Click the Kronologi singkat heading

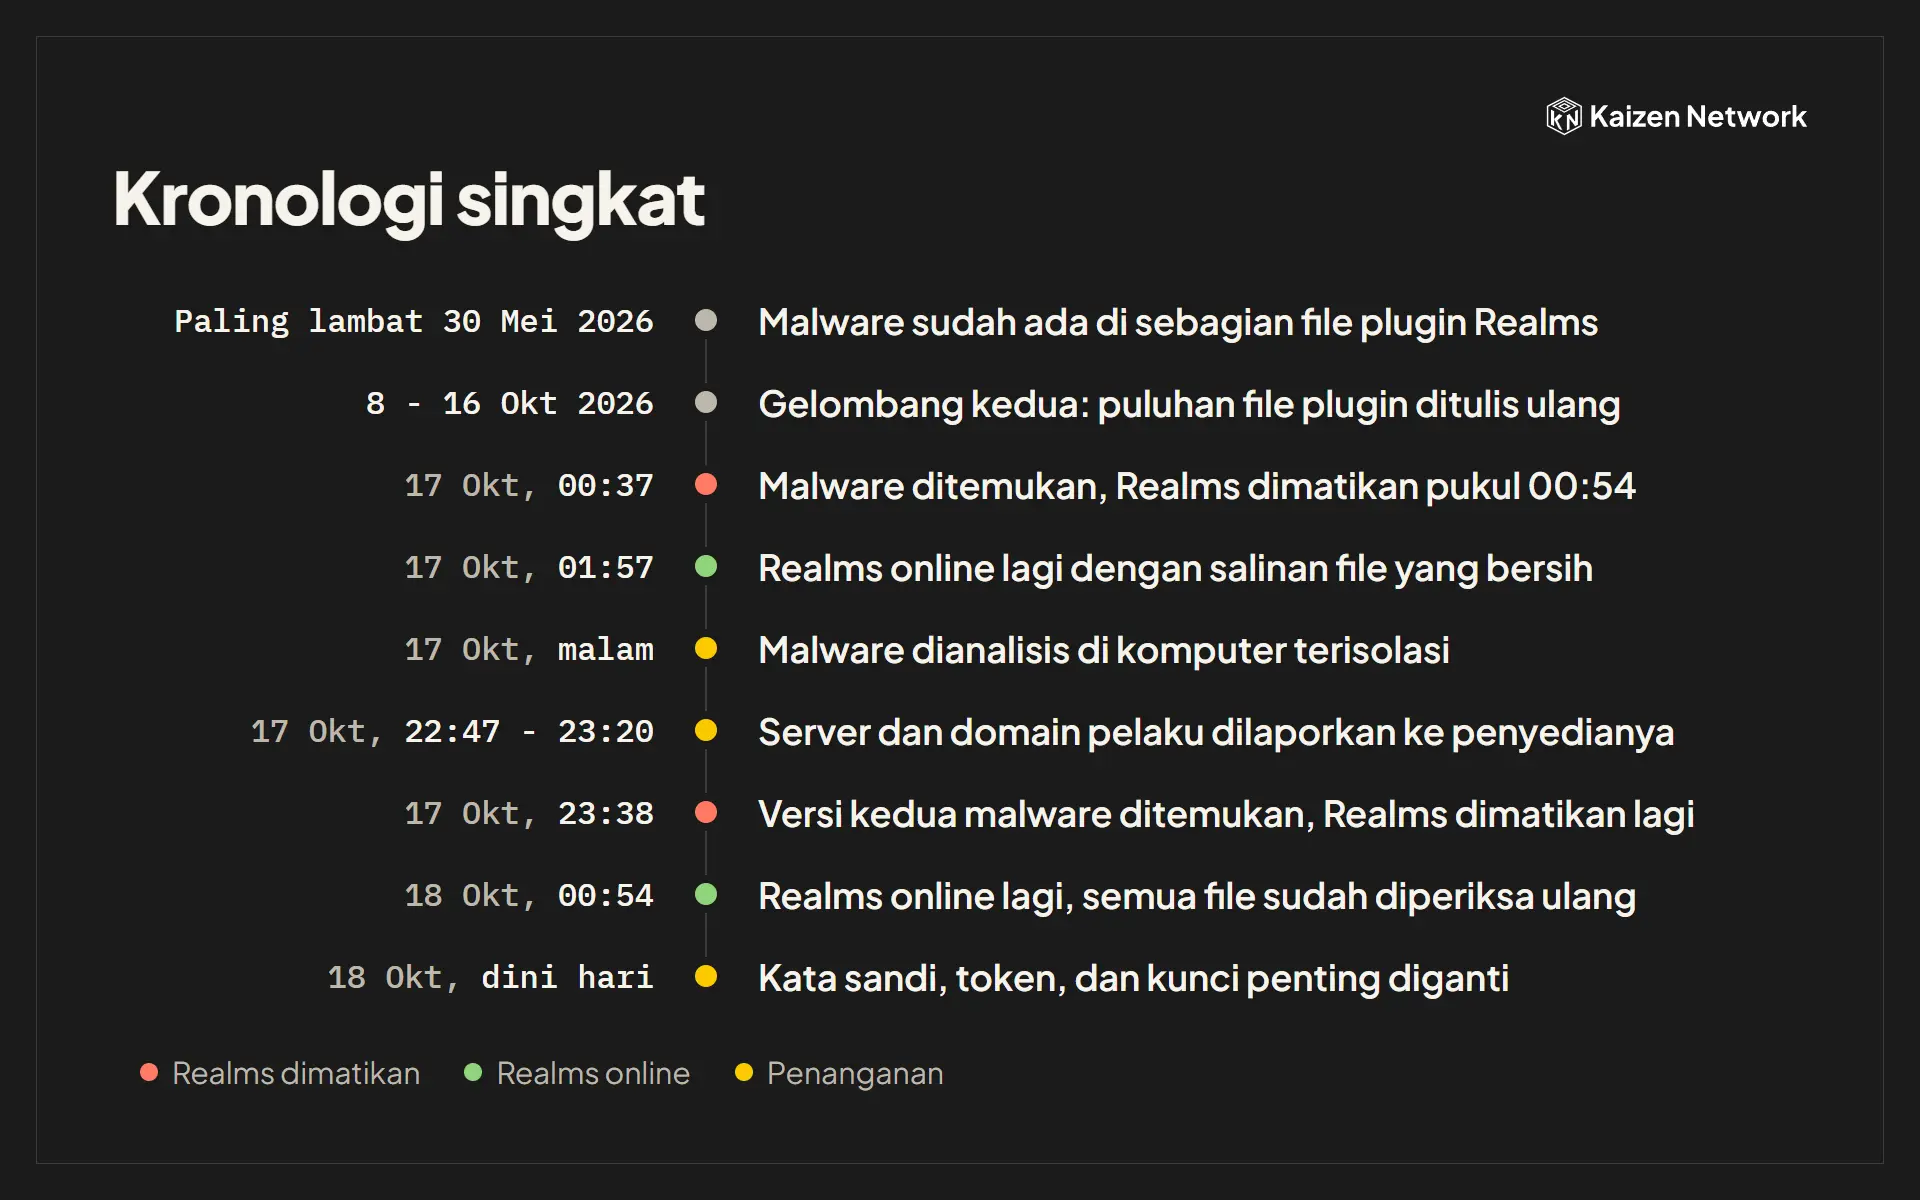click(409, 201)
